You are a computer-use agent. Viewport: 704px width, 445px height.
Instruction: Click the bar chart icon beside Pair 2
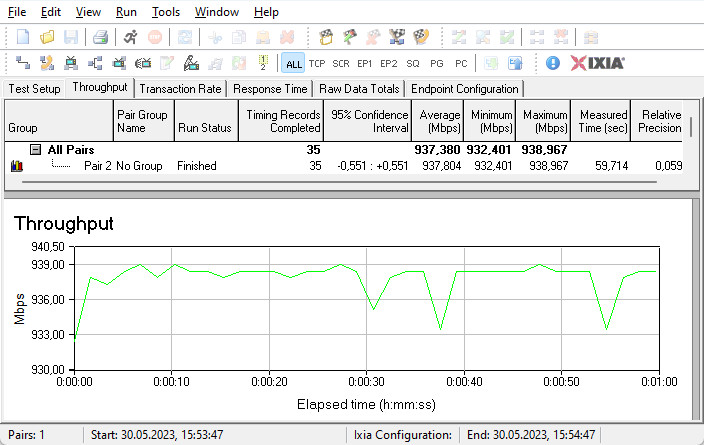17,166
